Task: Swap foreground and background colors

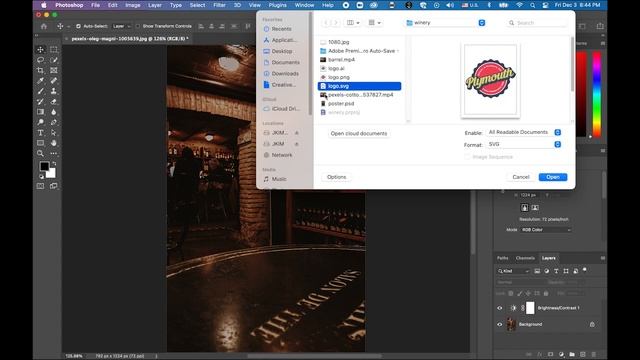Action: [x=54, y=164]
